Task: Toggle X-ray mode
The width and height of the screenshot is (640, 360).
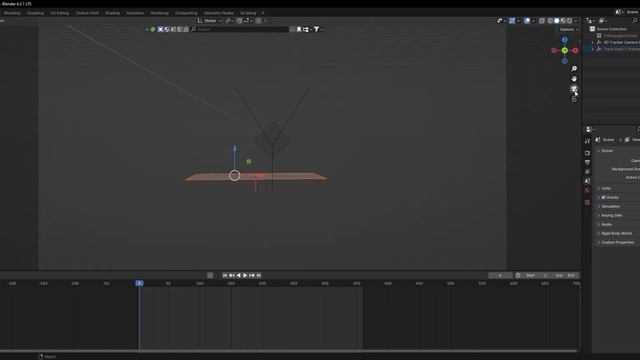Action: pos(542,21)
